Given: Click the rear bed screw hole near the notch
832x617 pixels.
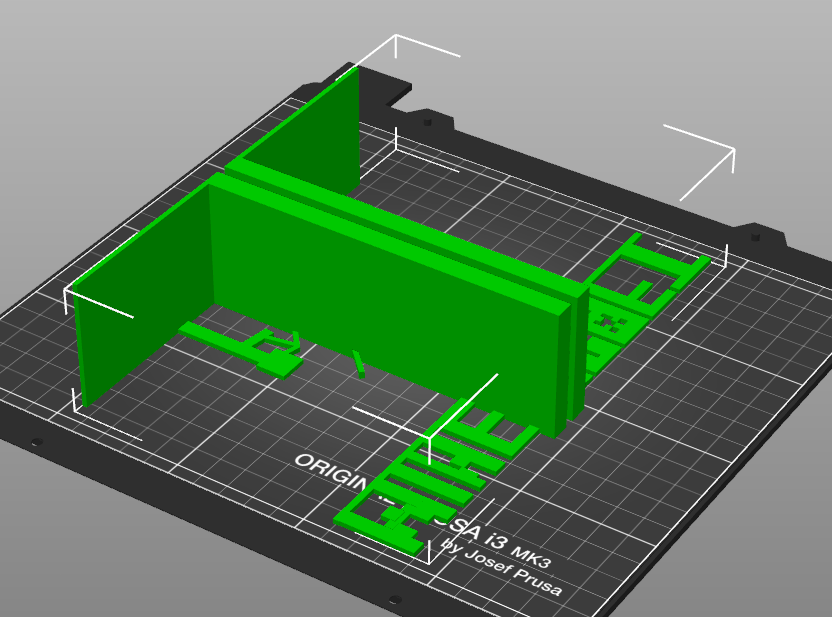Looking at the screenshot, I should point(428,122).
